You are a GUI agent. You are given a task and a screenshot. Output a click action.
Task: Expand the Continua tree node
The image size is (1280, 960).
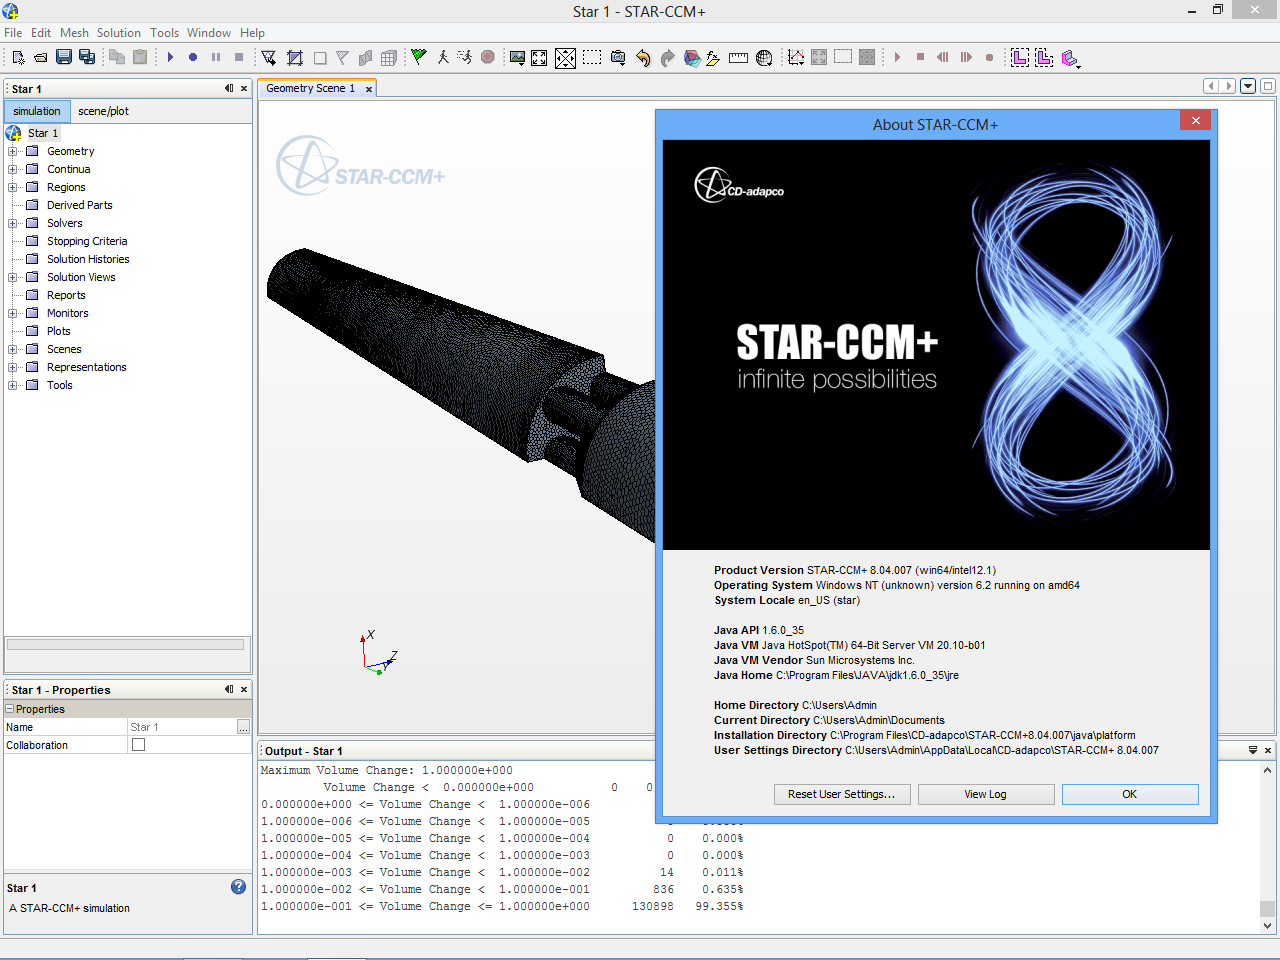click(x=13, y=169)
